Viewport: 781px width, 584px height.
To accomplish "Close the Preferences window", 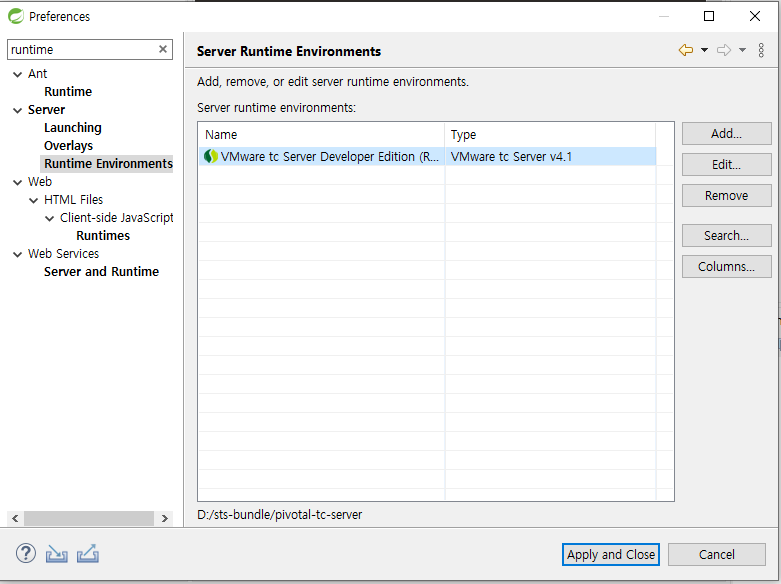I will tap(755, 16).
